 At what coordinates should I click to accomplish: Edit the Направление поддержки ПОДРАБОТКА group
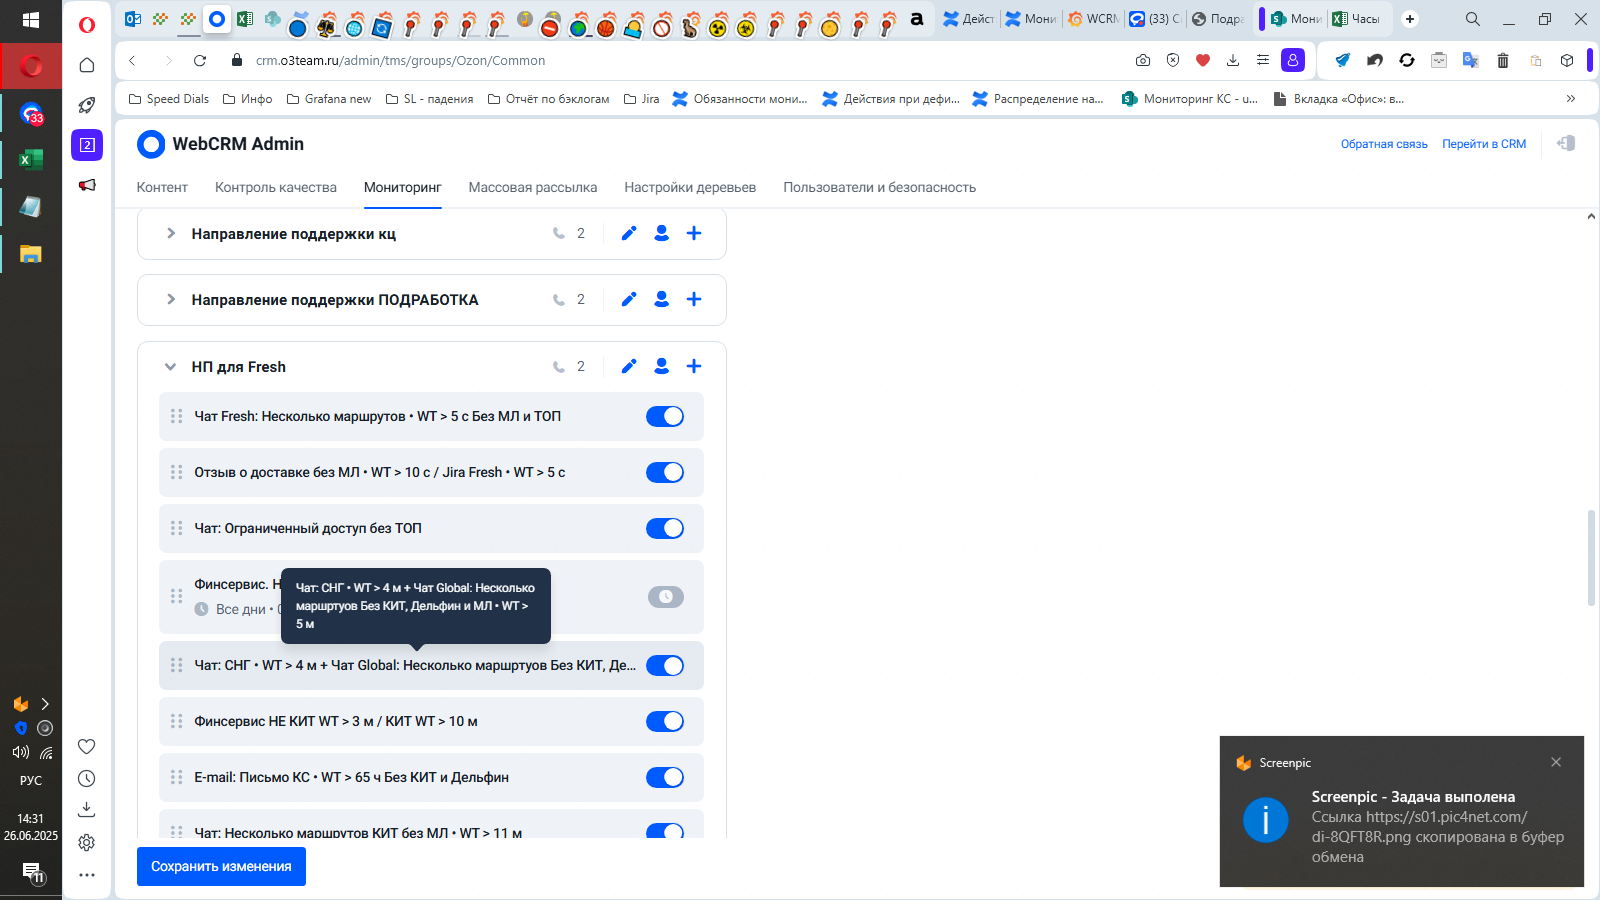629,299
